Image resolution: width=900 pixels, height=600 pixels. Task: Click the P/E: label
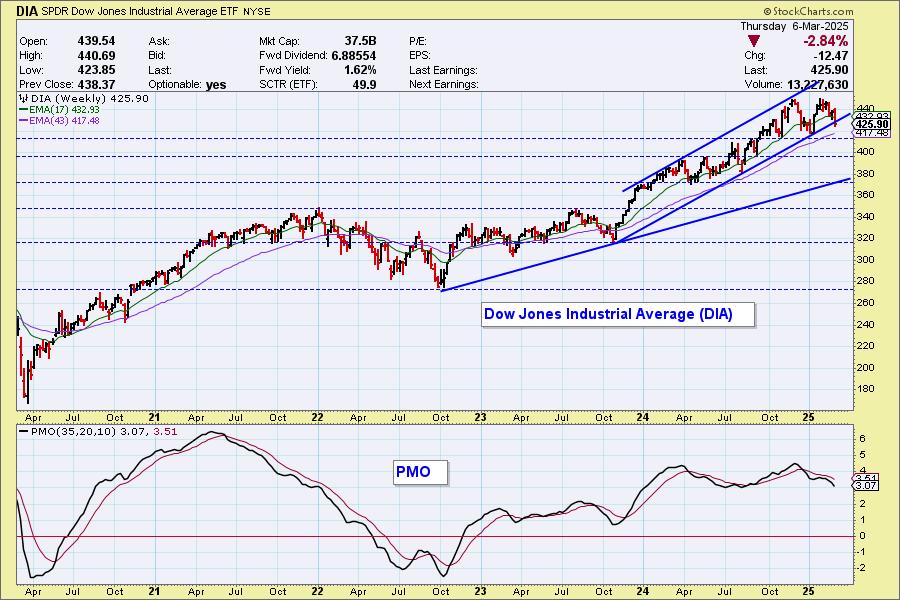click(x=418, y=41)
